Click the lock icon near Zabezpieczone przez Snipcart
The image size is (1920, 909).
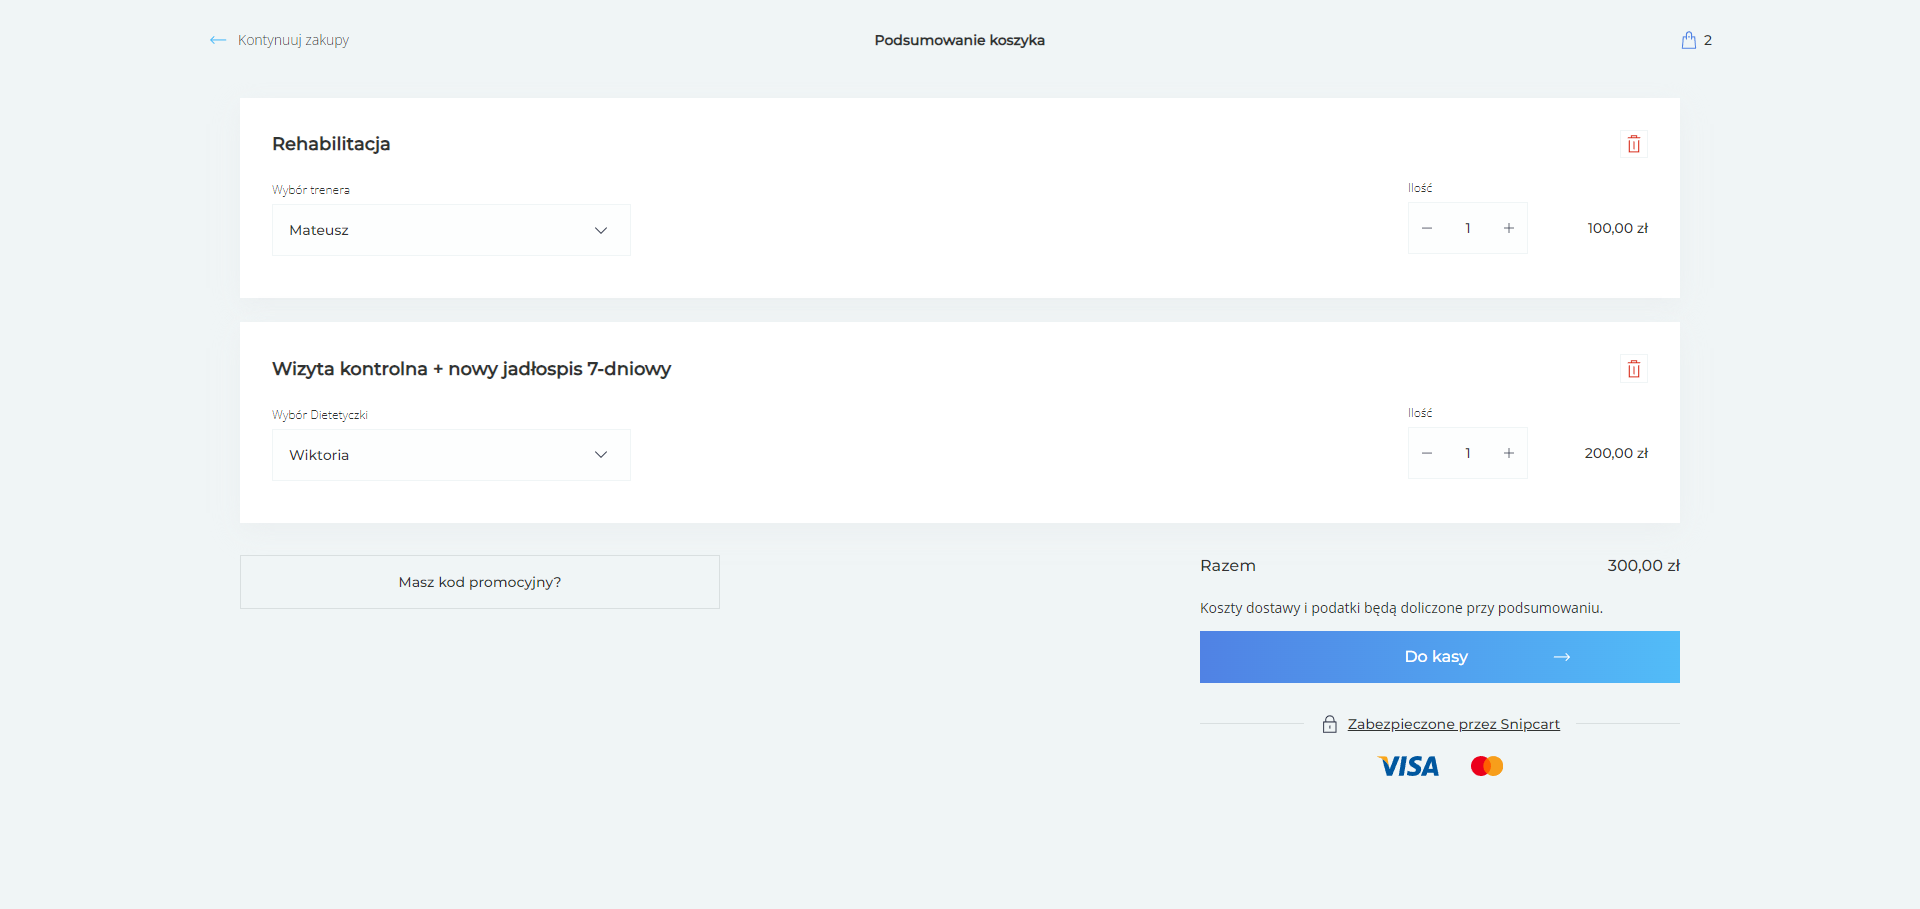pyautogui.click(x=1330, y=723)
